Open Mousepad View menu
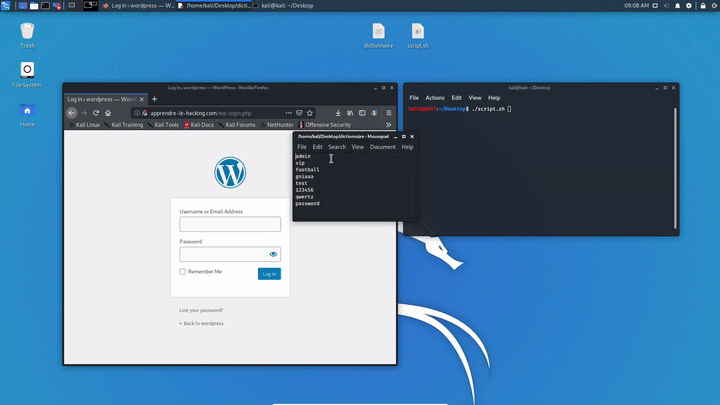 pyautogui.click(x=358, y=147)
